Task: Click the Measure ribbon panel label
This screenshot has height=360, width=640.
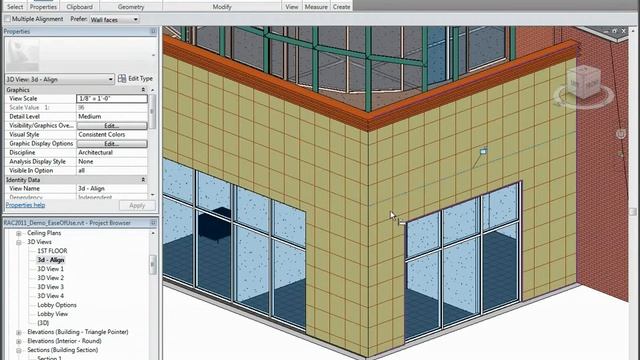Action: click(x=316, y=7)
